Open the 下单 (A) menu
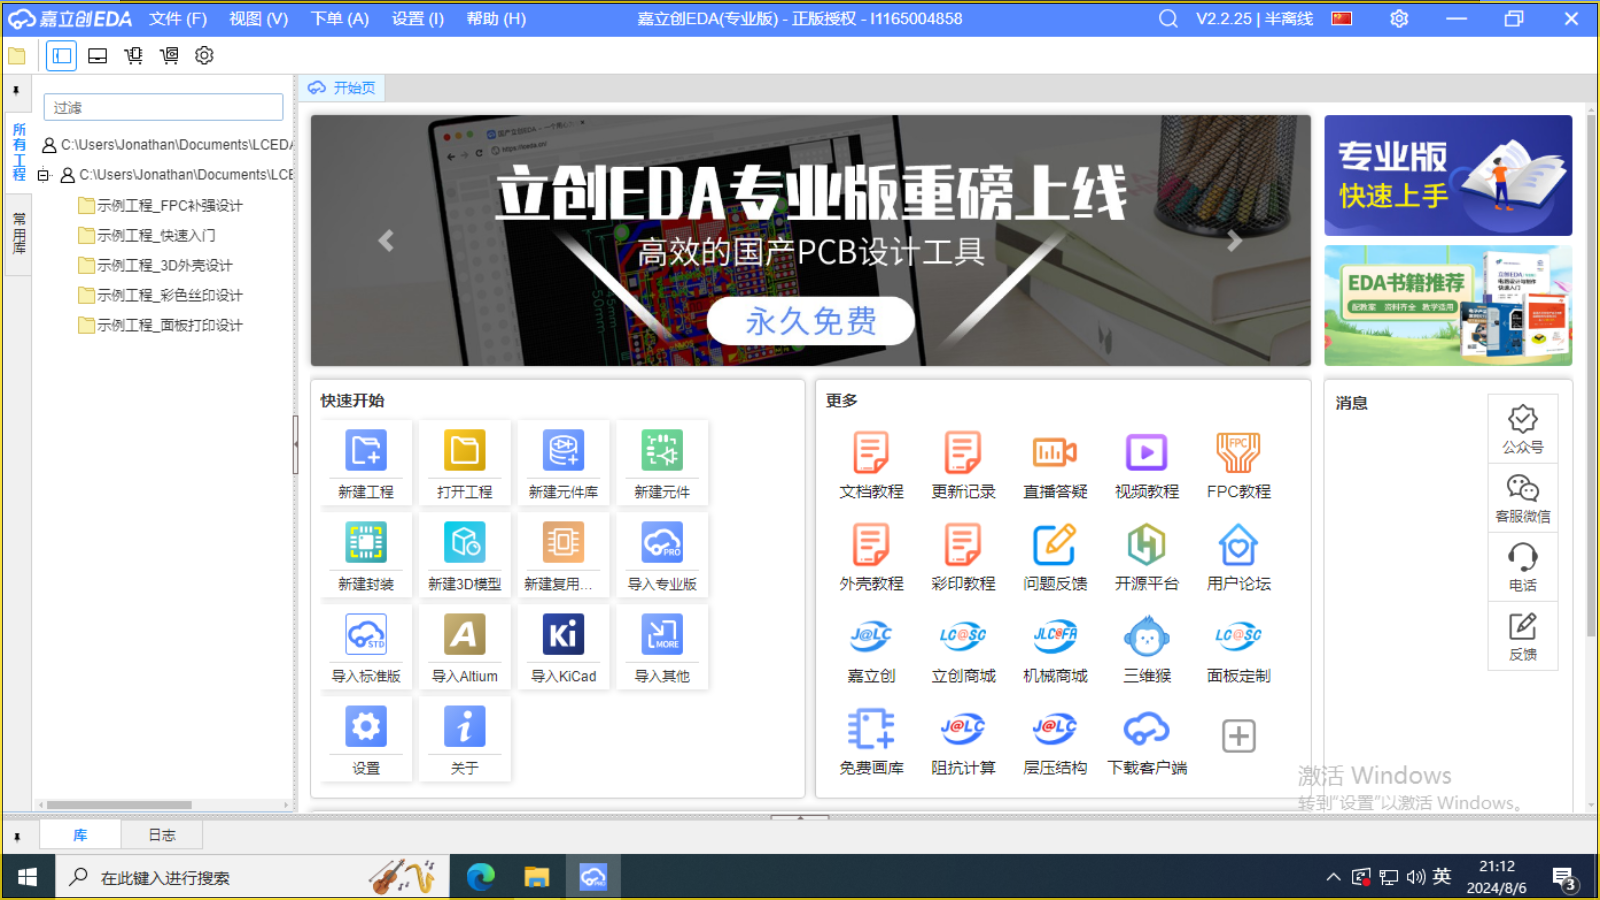1600x900 pixels. [340, 18]
